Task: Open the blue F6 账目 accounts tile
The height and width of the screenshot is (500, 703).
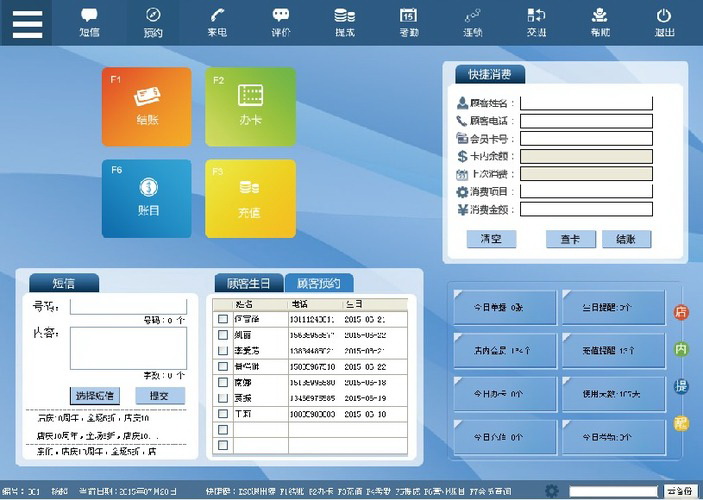Action: [147, 199]
